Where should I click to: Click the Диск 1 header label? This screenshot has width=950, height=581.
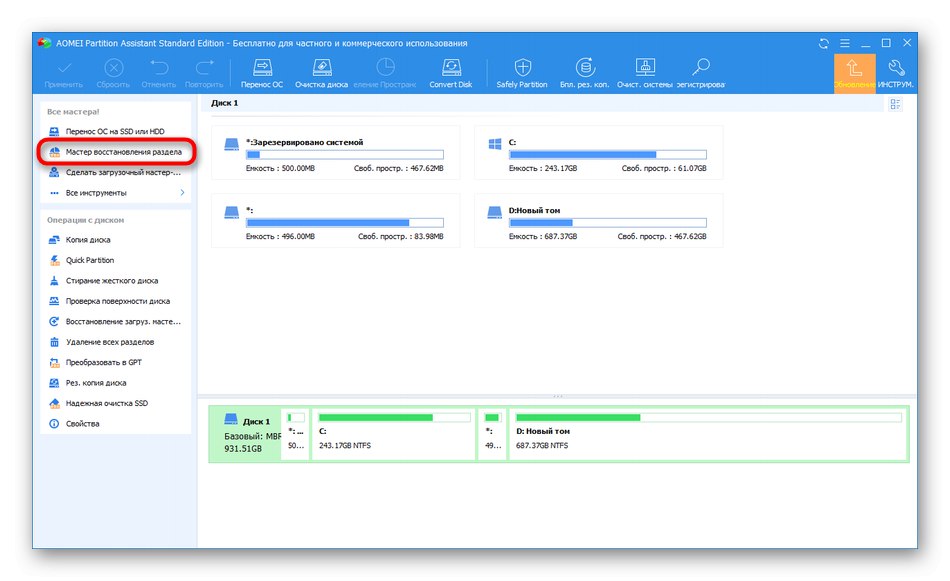point(224,104)
